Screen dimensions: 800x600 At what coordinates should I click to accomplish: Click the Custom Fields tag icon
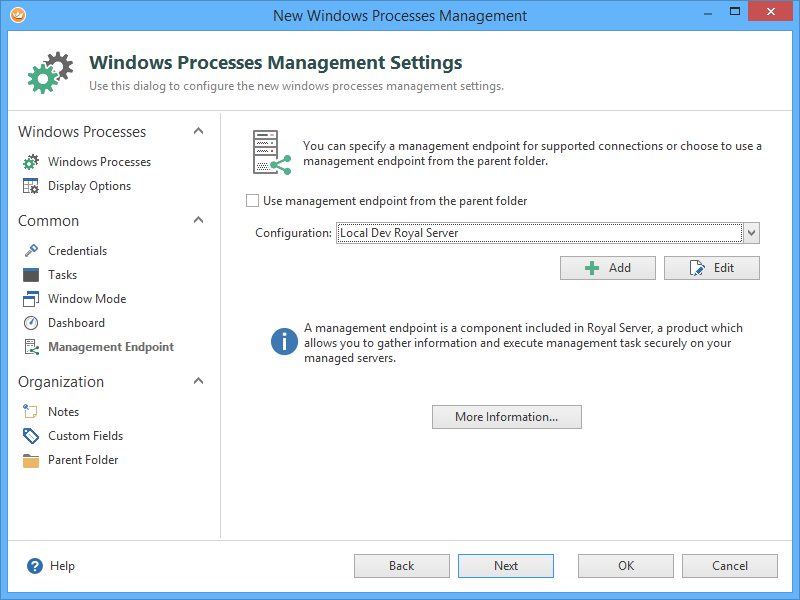(31, 436)
